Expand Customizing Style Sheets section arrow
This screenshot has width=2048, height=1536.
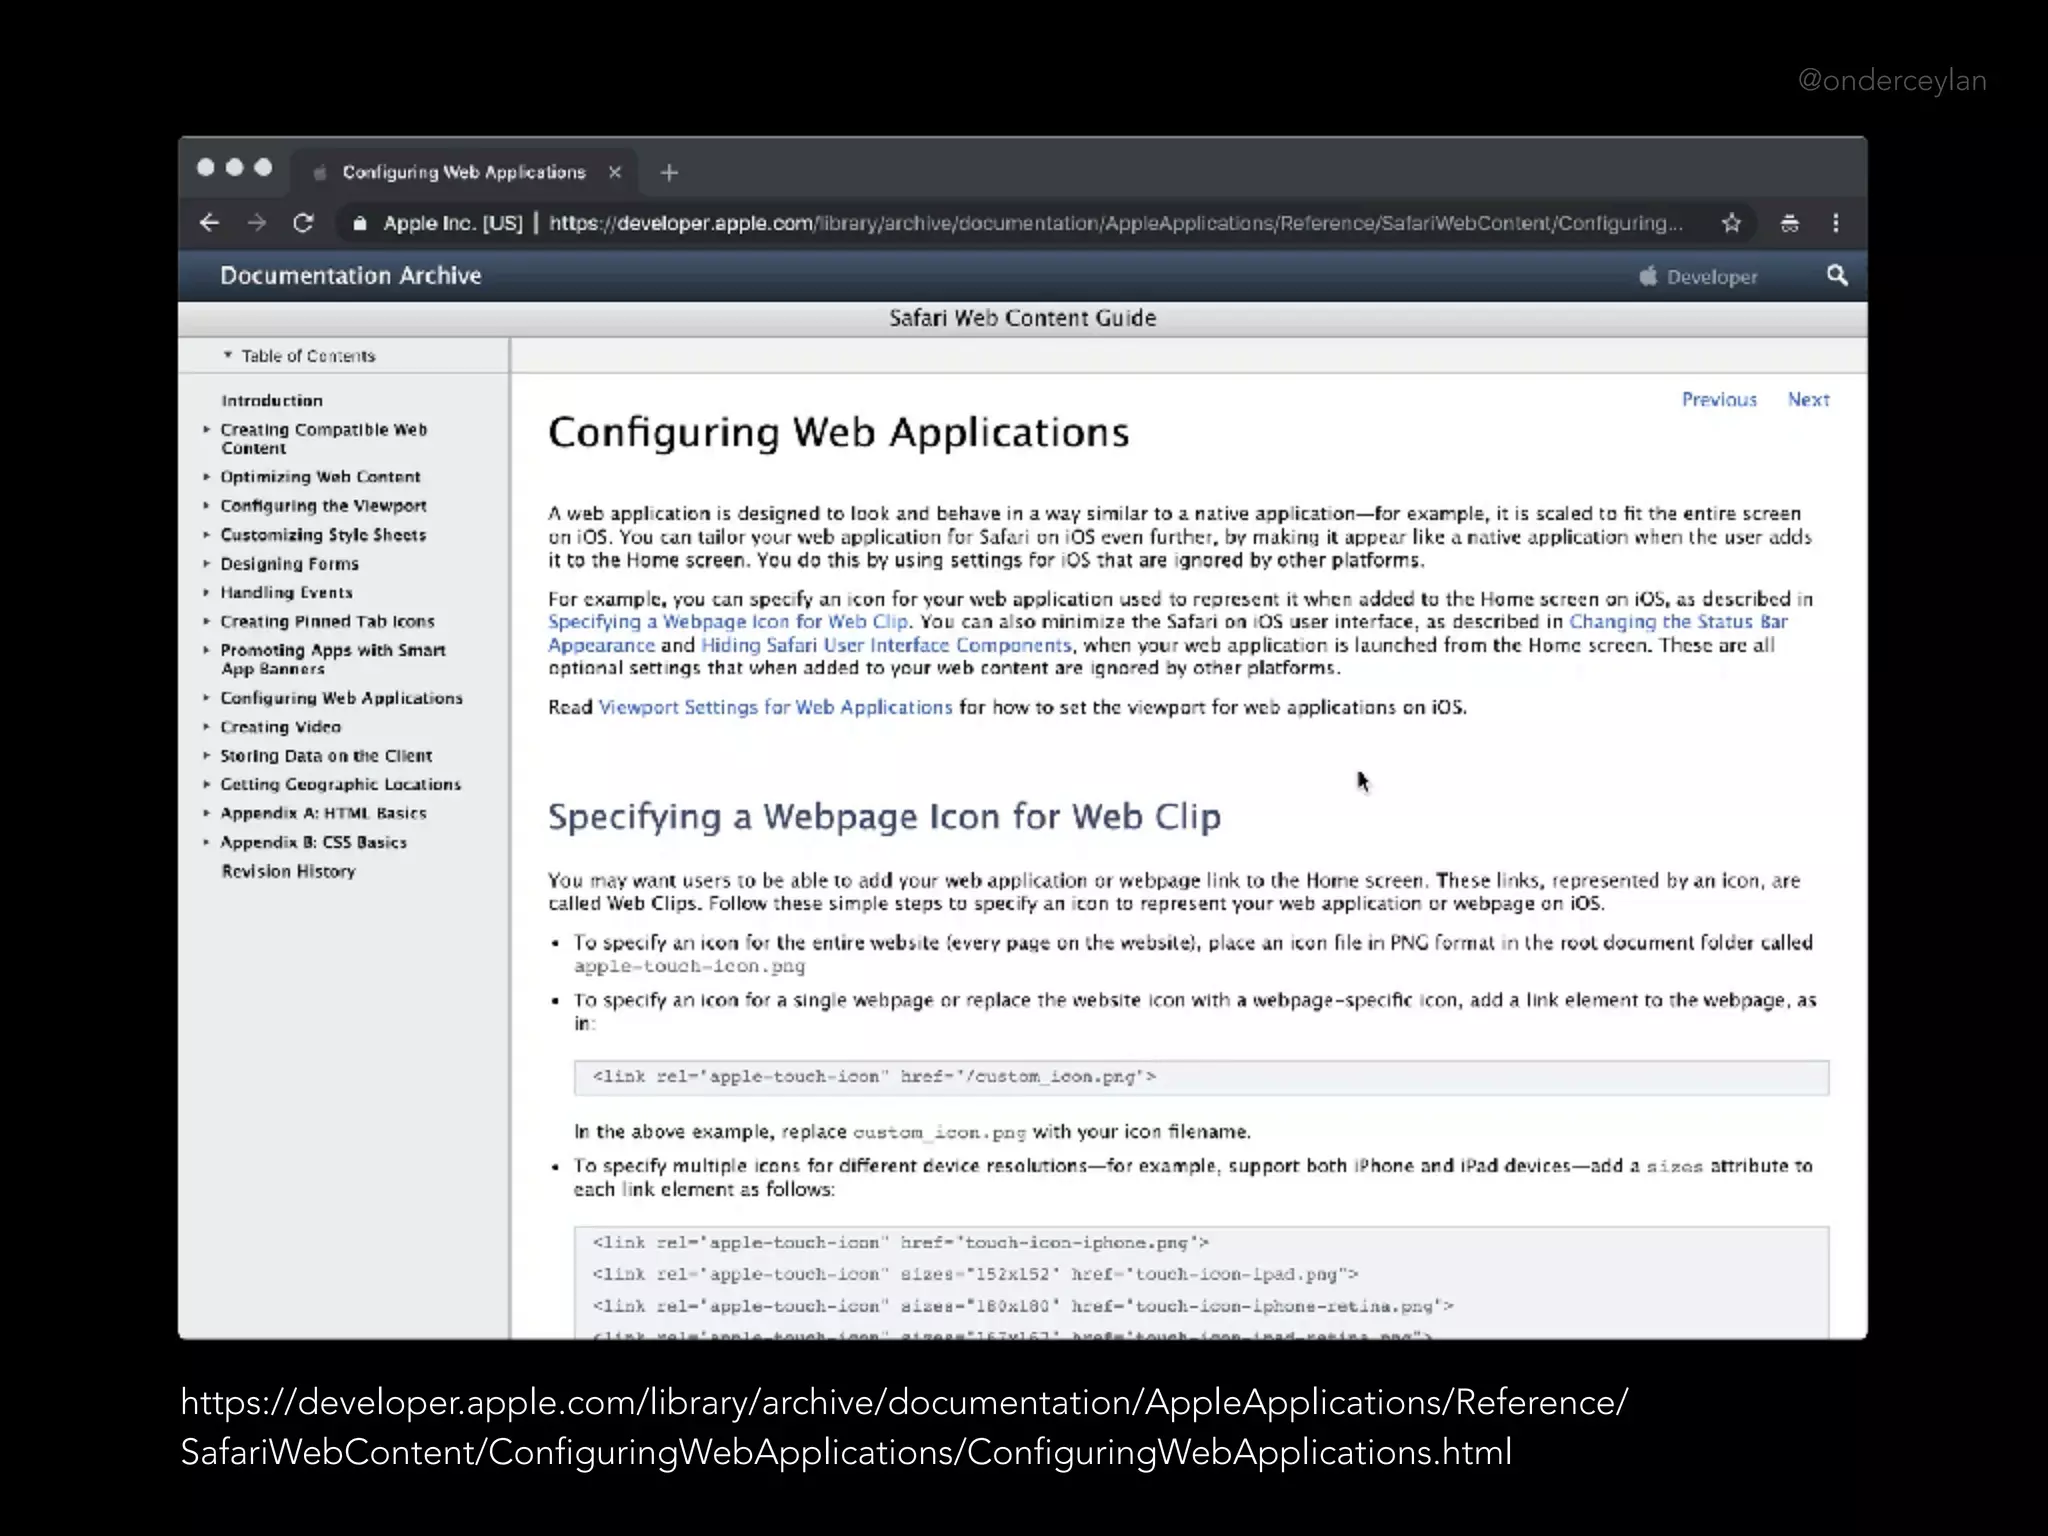(207, 535)
